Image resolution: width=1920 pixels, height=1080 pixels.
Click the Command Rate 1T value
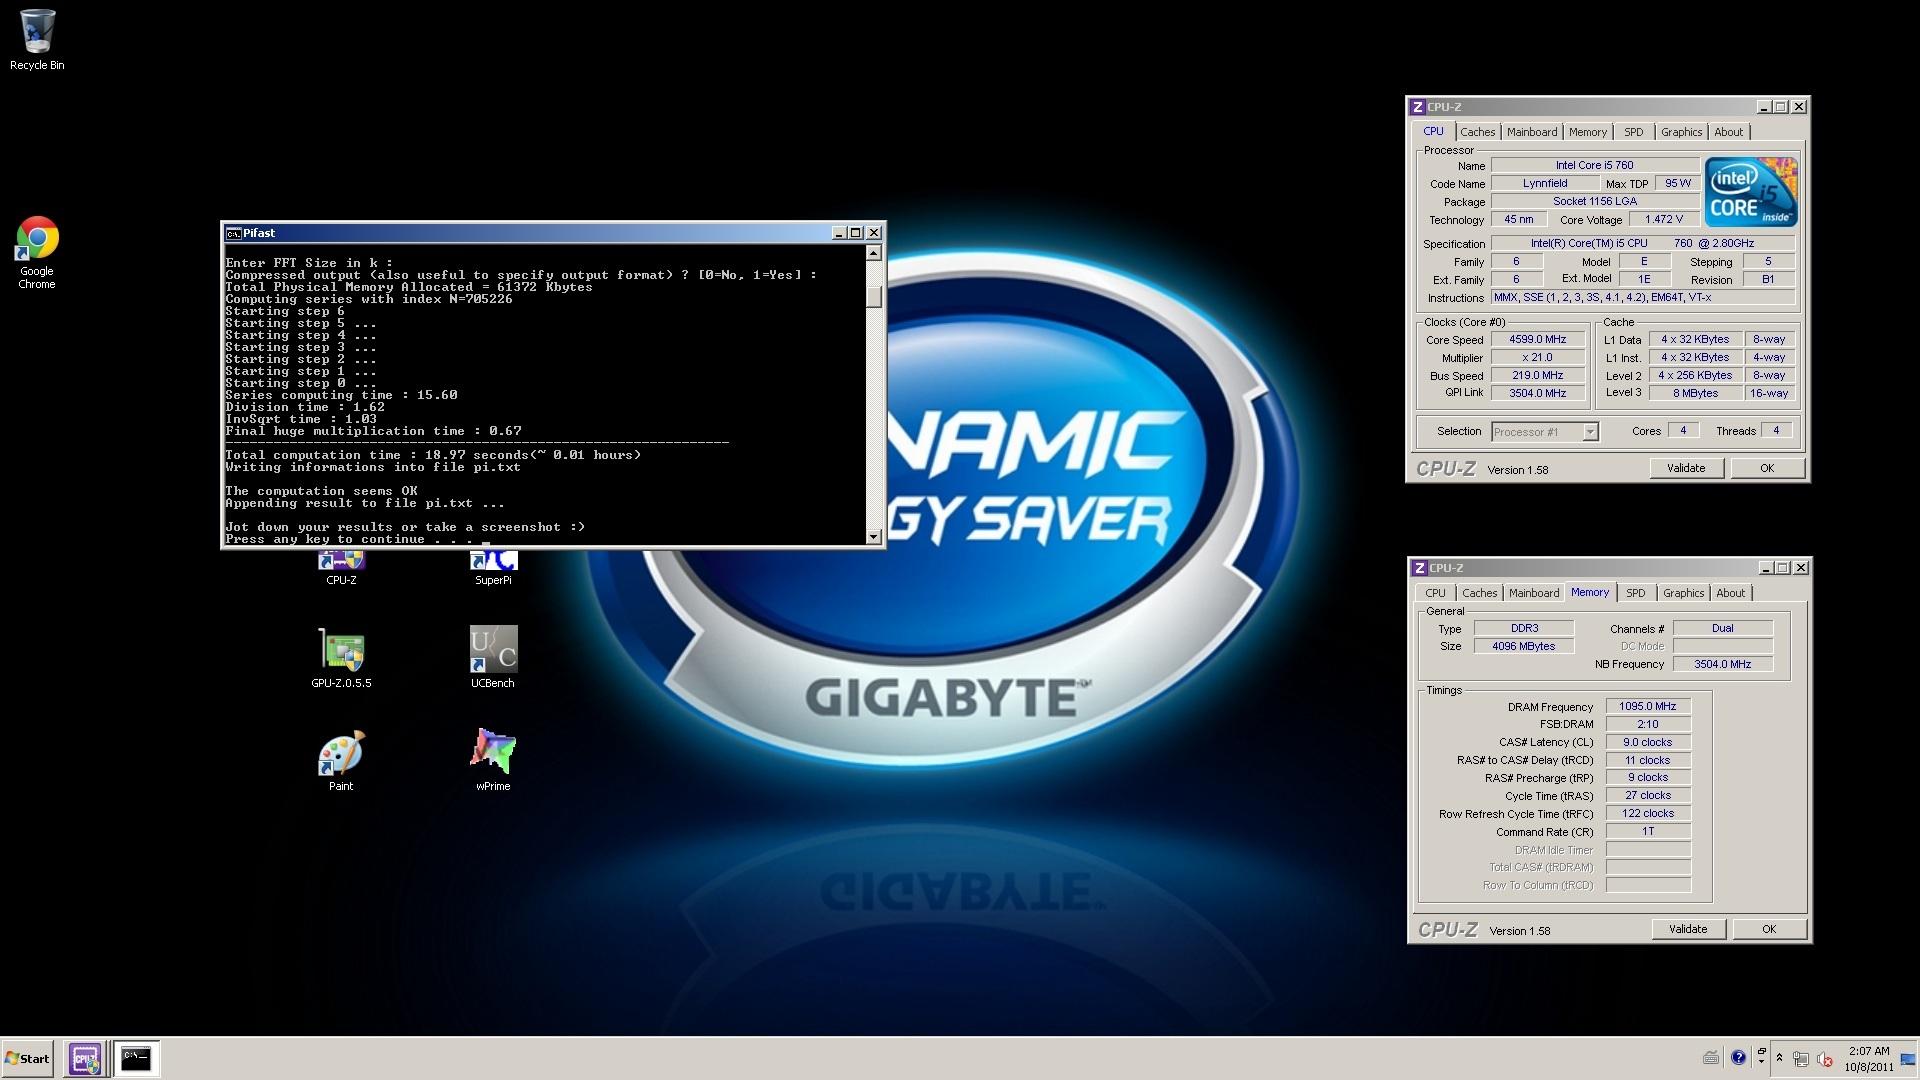[1648, 831]
